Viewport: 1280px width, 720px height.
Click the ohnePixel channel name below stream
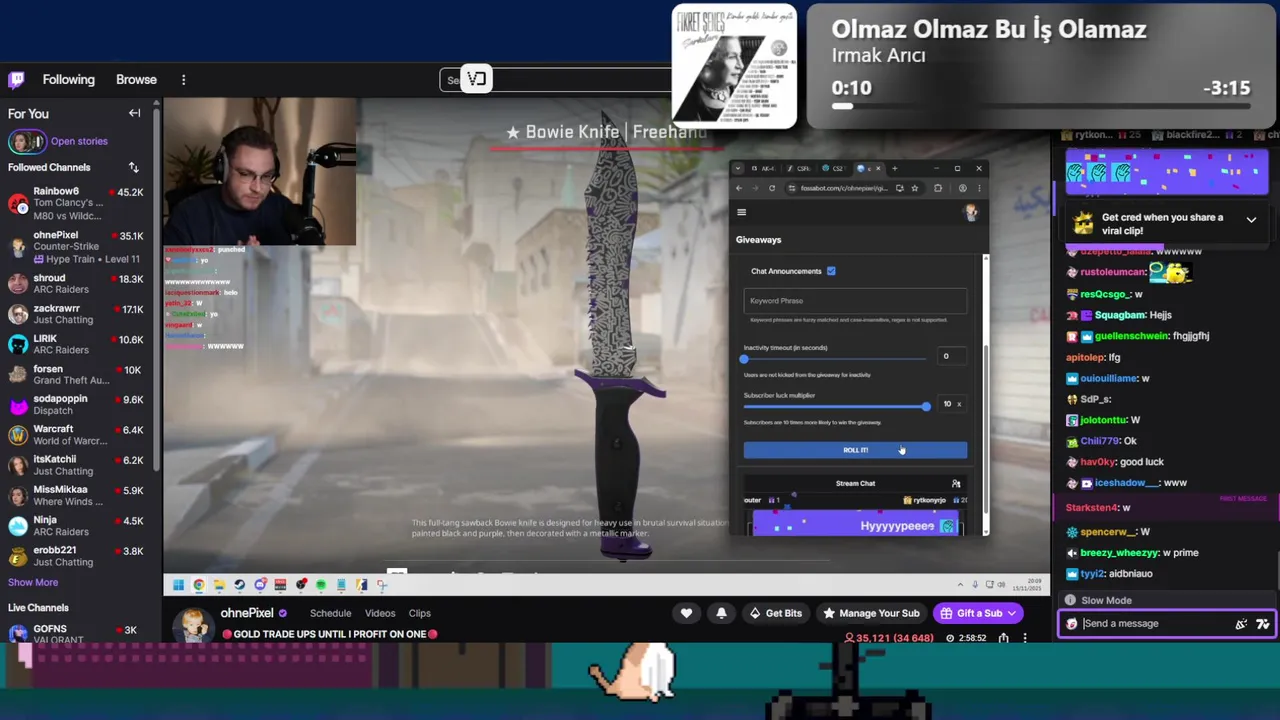point(246,613)
